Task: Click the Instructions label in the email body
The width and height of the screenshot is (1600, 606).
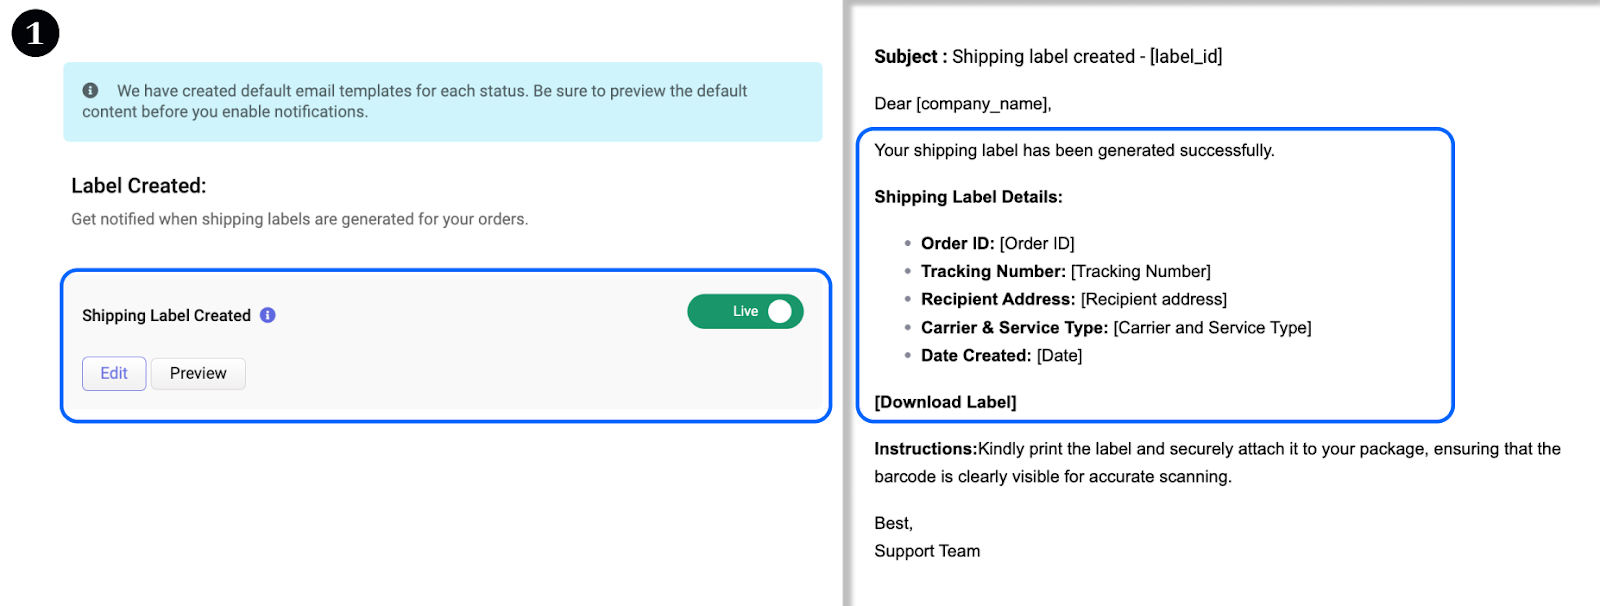Action: pos(925,449)
